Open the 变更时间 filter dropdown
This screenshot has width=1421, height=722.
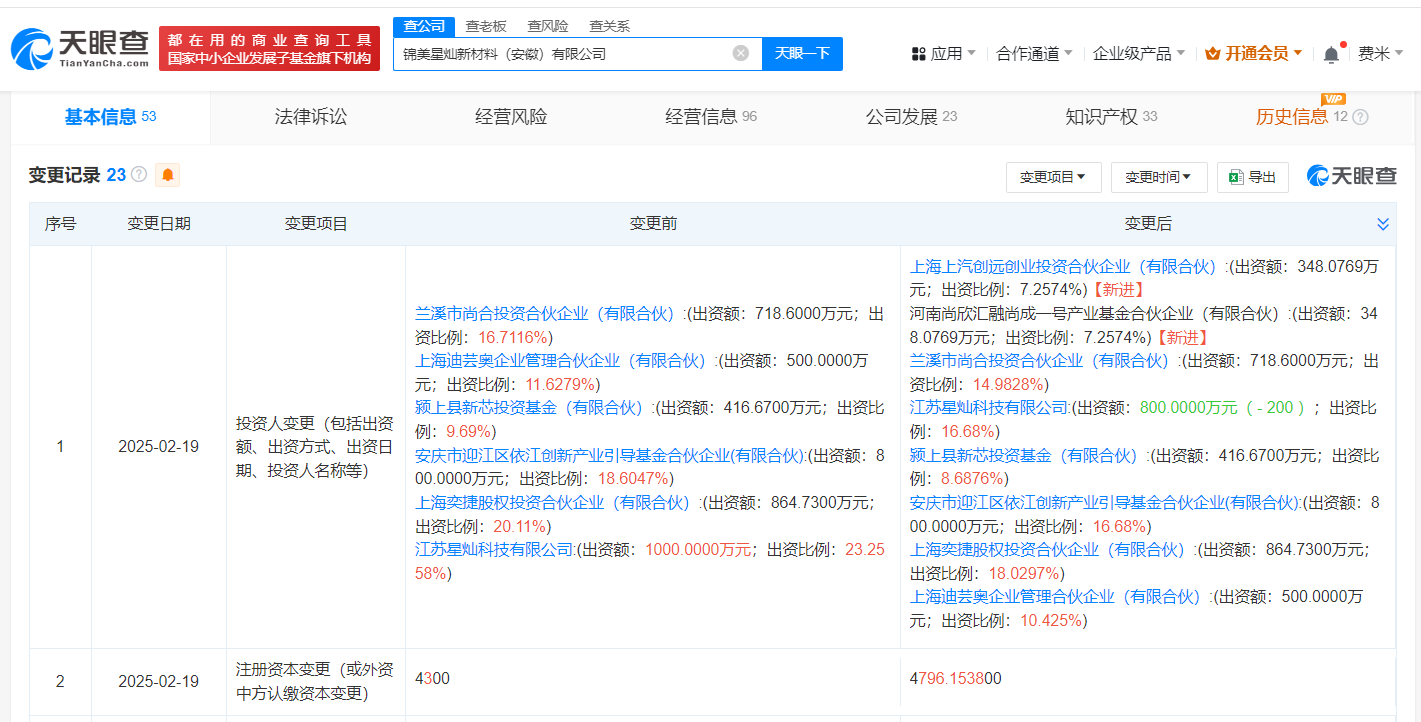point(1158,177)
